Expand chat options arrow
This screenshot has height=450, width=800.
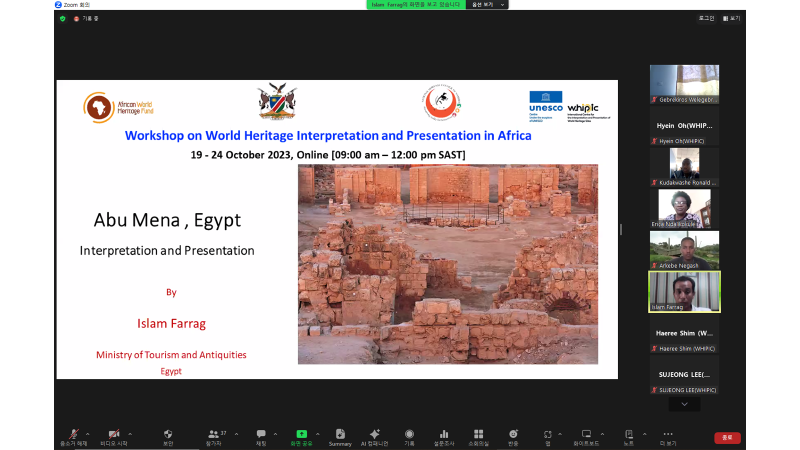[x=276, y=434]
